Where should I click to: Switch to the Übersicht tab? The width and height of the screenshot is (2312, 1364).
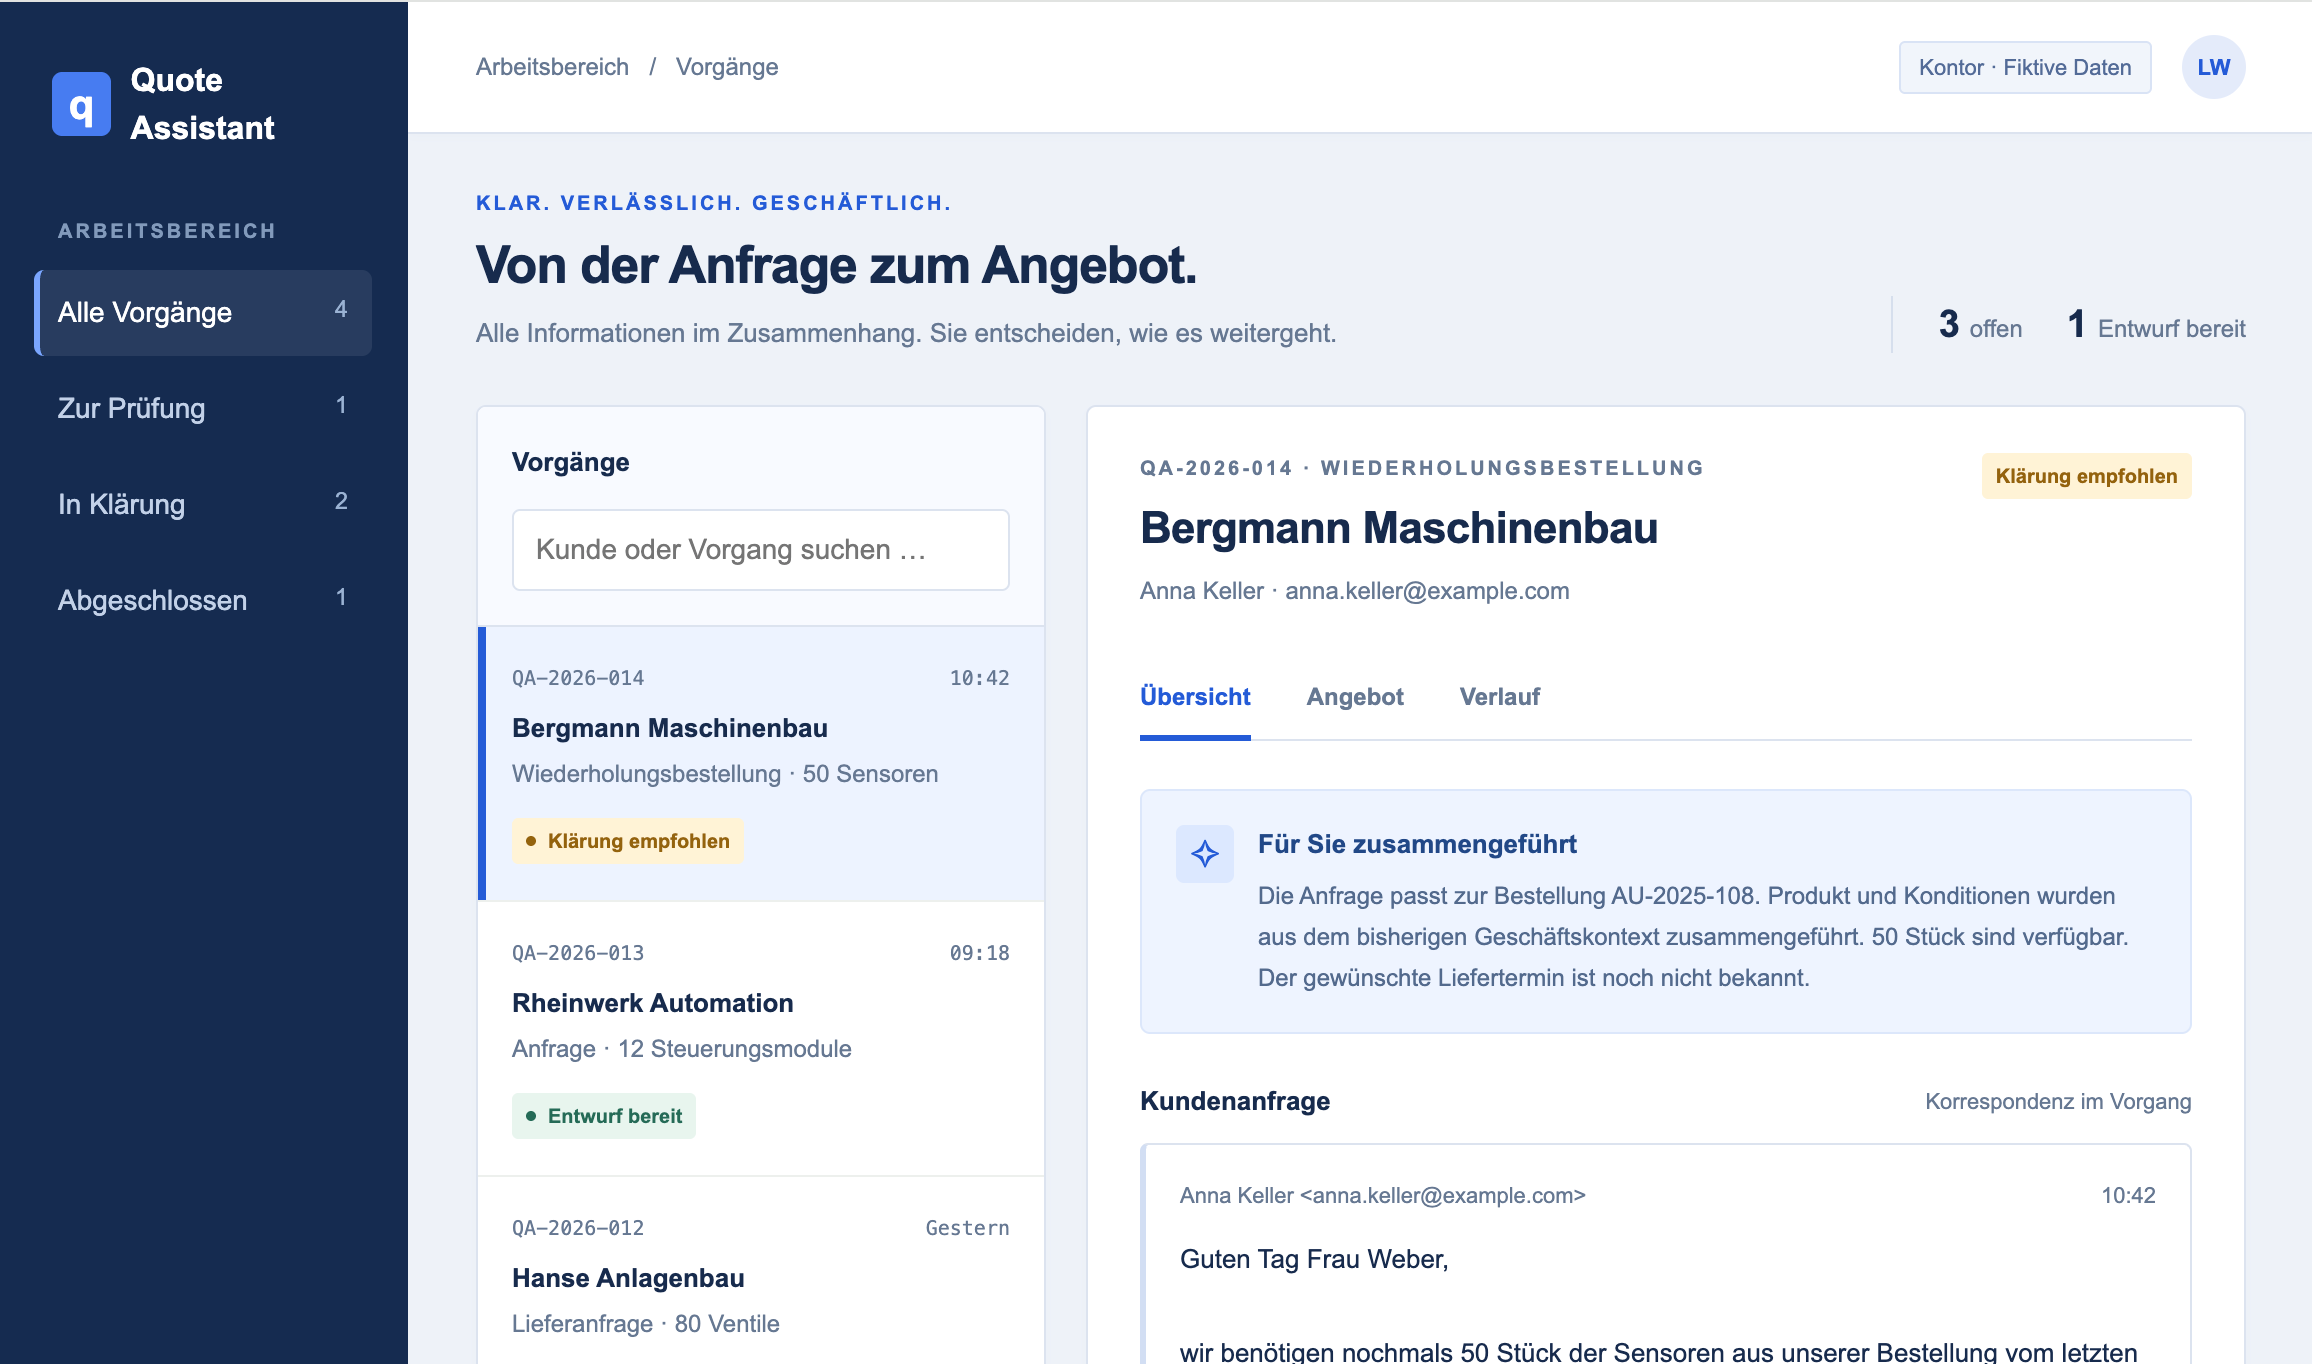pos(1195,697)
